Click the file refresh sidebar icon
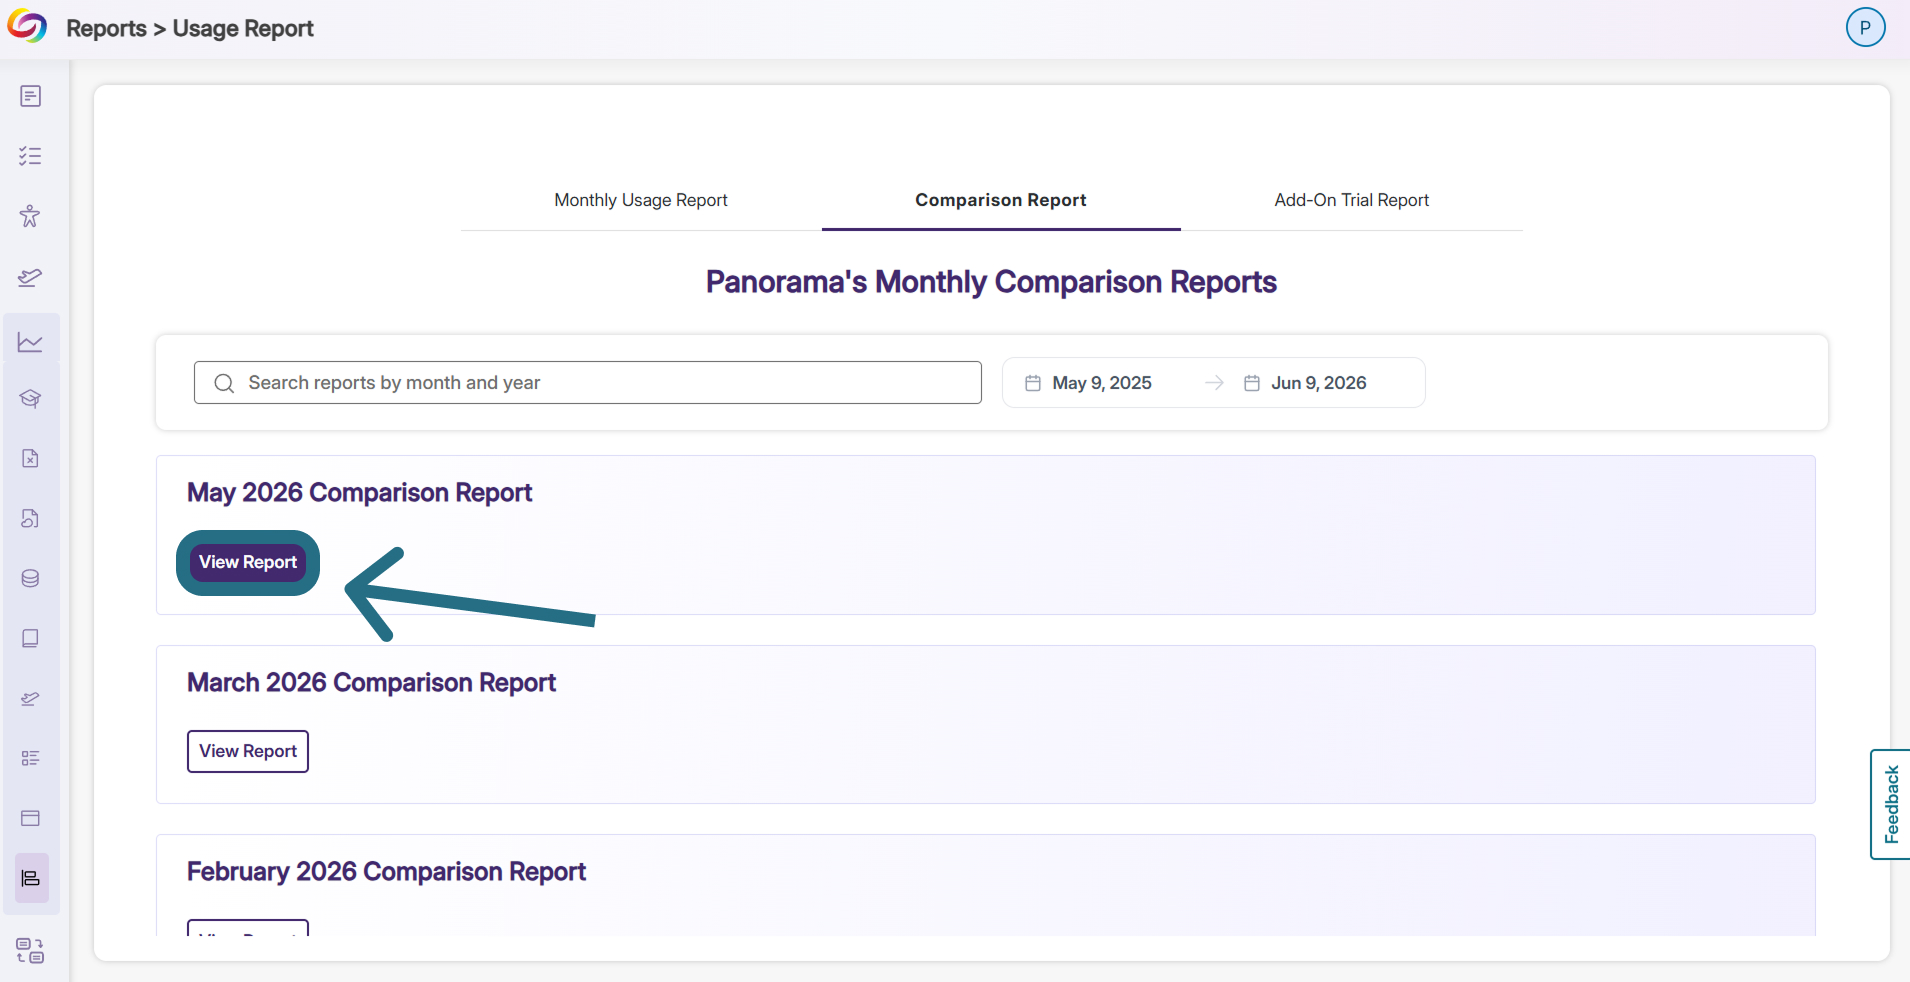The image size is (1910, 982). point(31,518)
